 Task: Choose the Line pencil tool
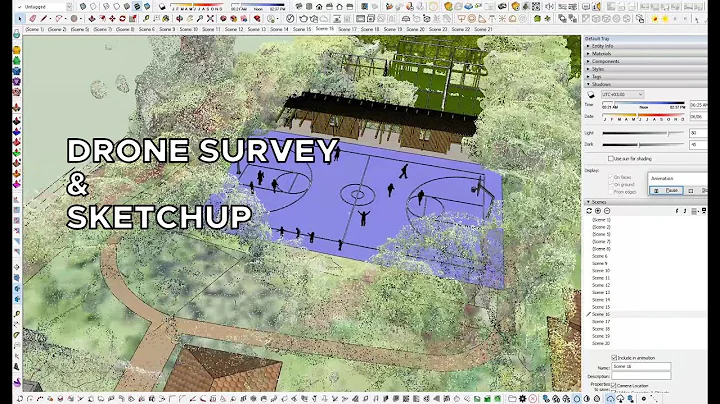[x=44, y=19]
